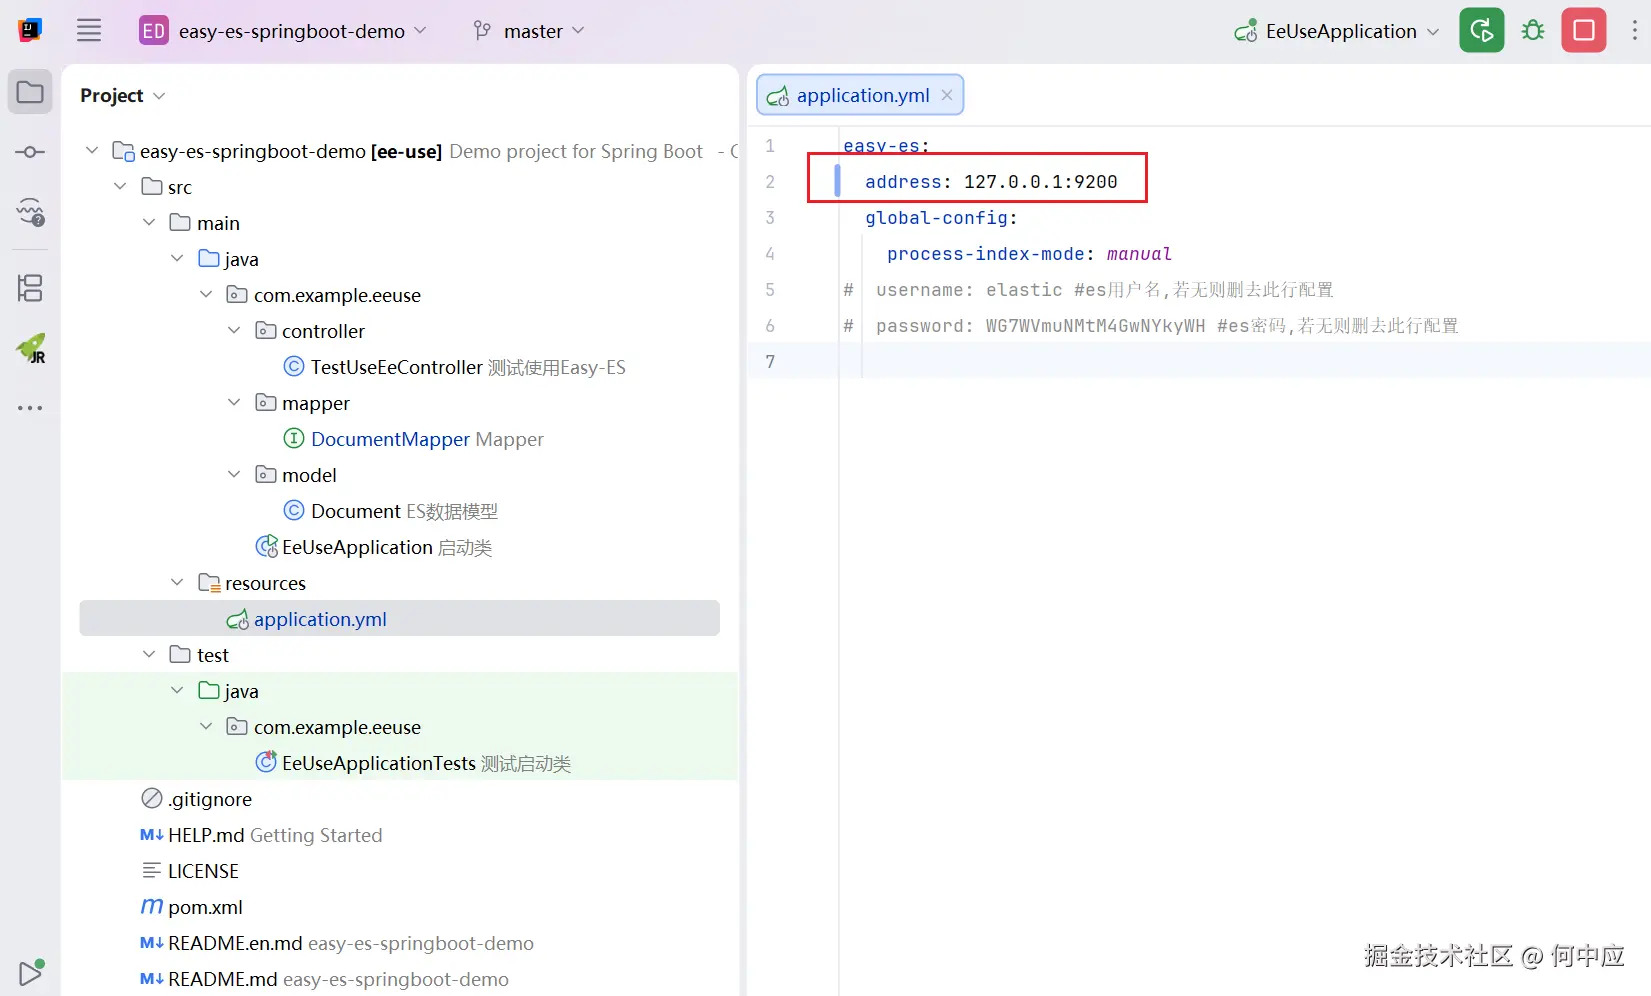This screenshot has width=1651, height=996.
Task: Select LICENSE in project tree
Action: [x=203, y=871]
